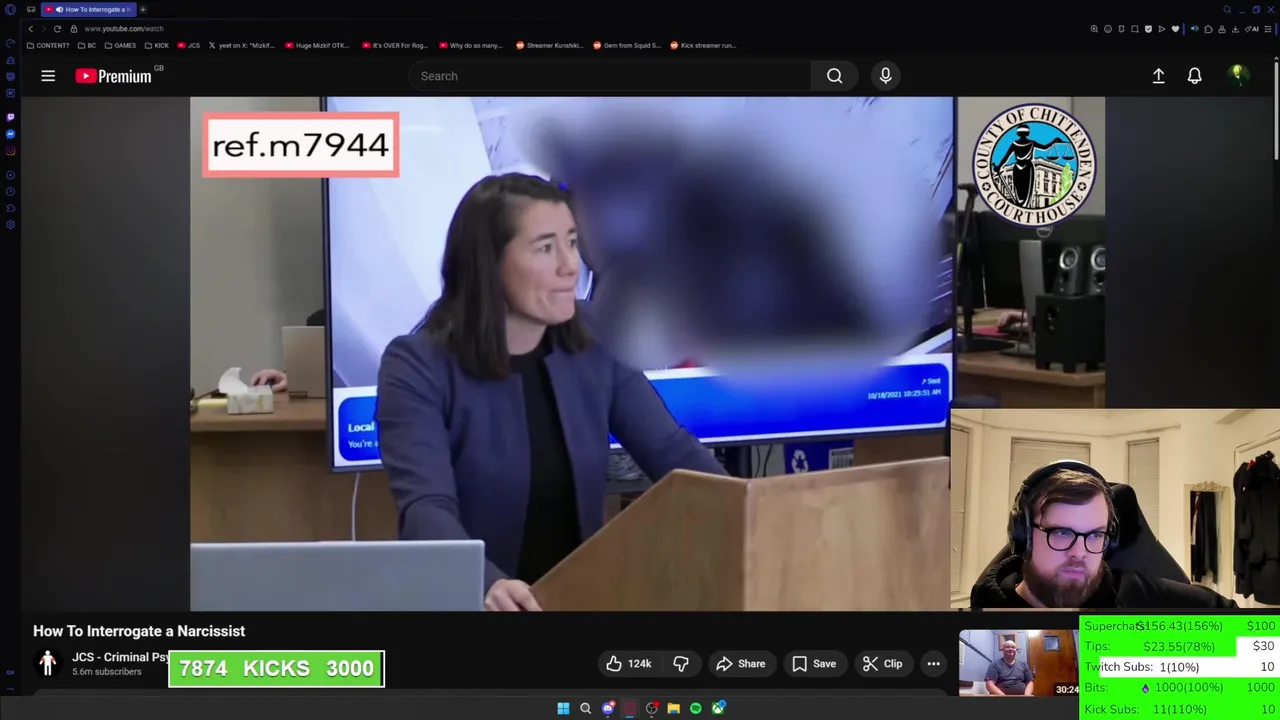Open more actions three-dot menu
1280x720 pixels.
[x=933, y=664]
